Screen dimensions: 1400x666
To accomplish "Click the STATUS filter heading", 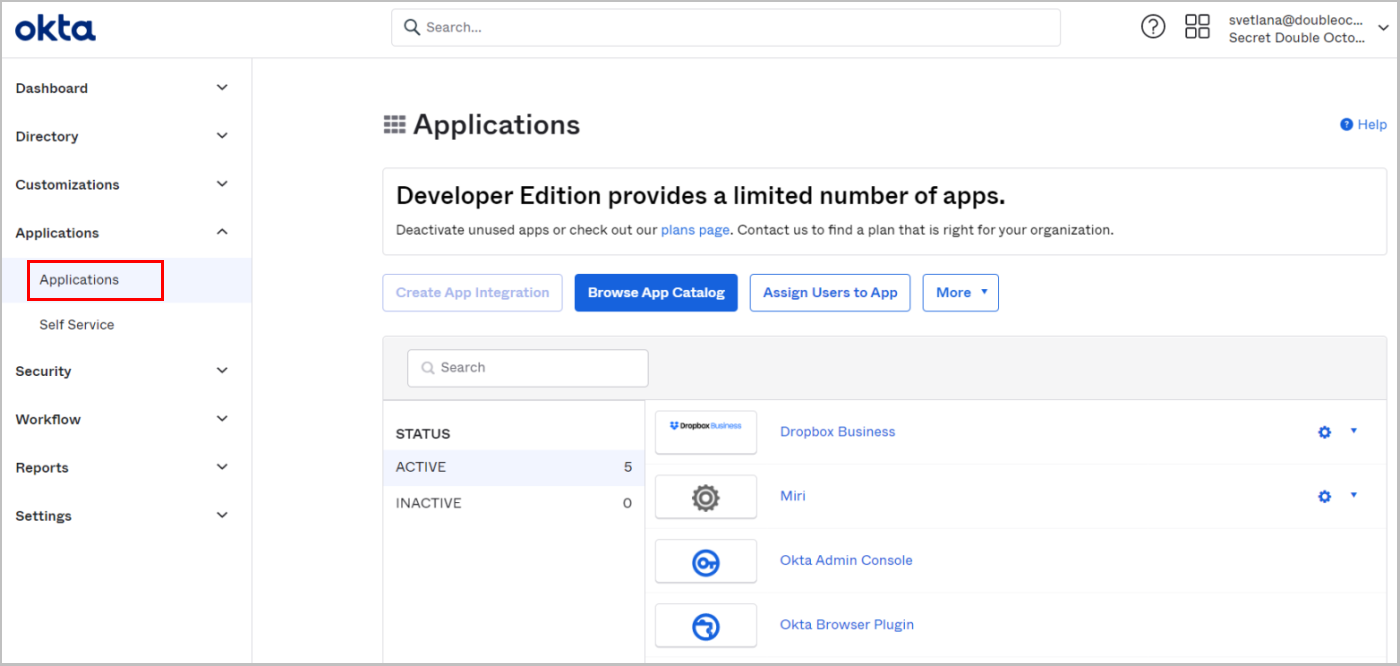I will click(423, 434).
